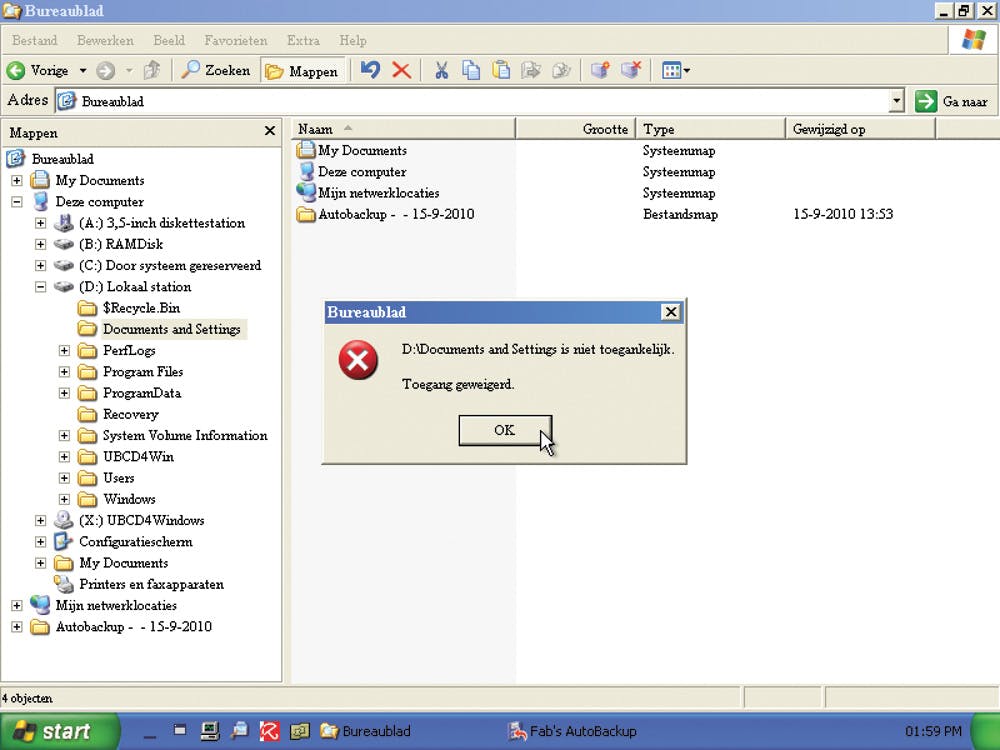This screenshot has height=750, width=1000.
Task: Expand the Program Files folder node
Action: 64,371
